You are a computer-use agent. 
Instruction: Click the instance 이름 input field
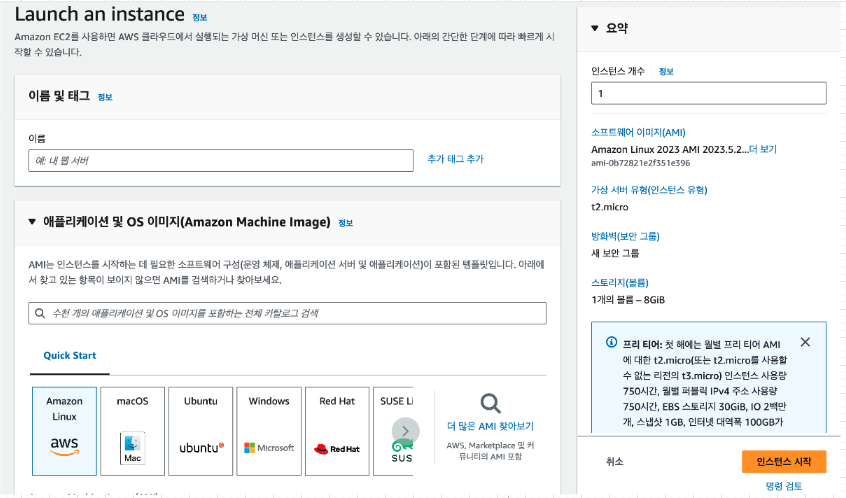(221, 161)
